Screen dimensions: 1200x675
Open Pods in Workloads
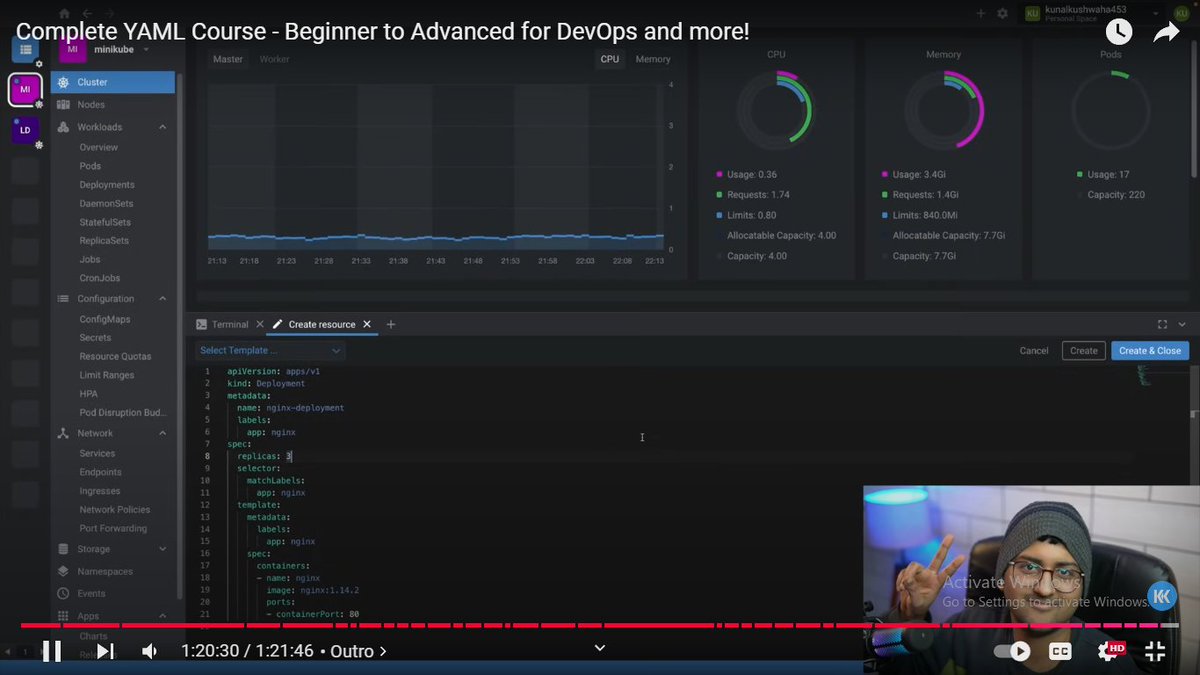click(x=90, y=166)
